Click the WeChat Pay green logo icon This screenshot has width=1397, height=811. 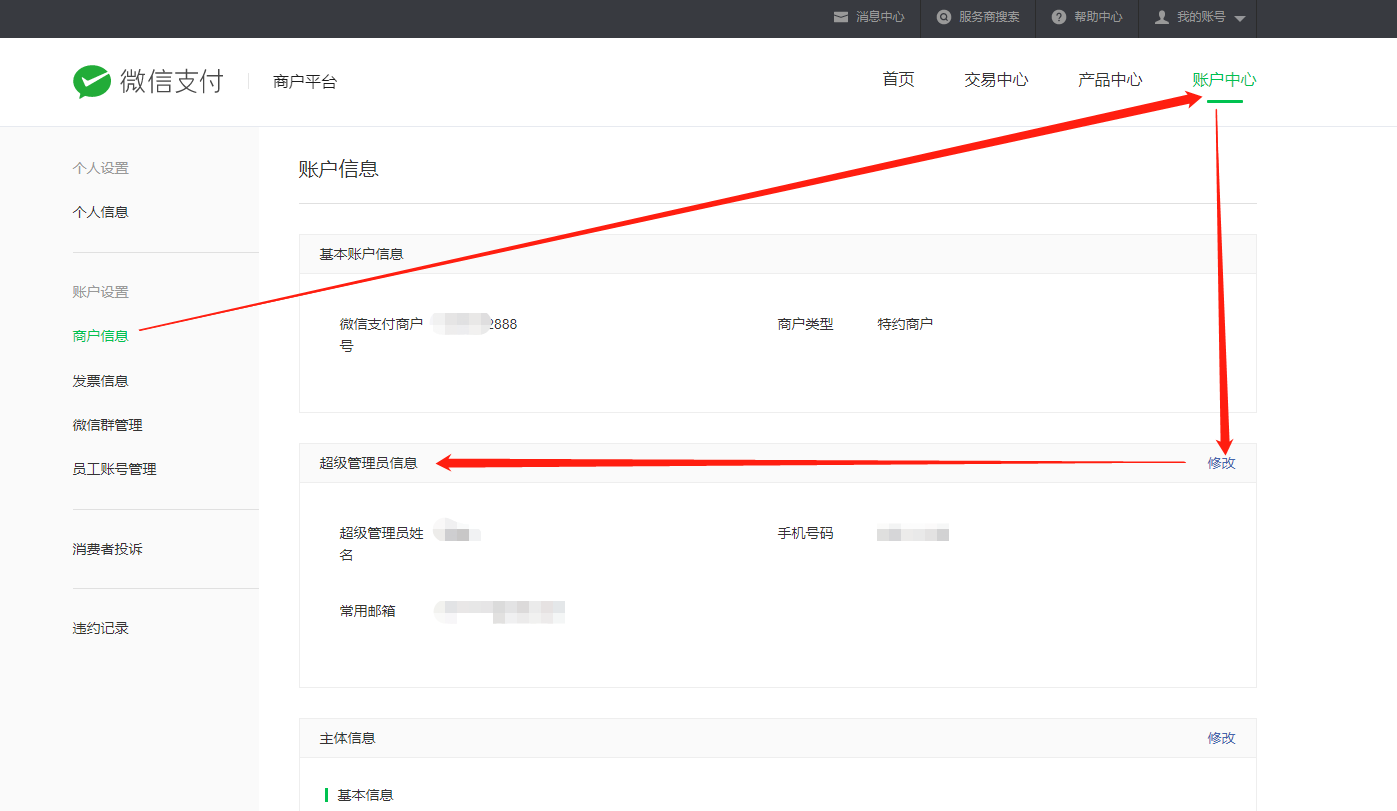click(92, 82)
